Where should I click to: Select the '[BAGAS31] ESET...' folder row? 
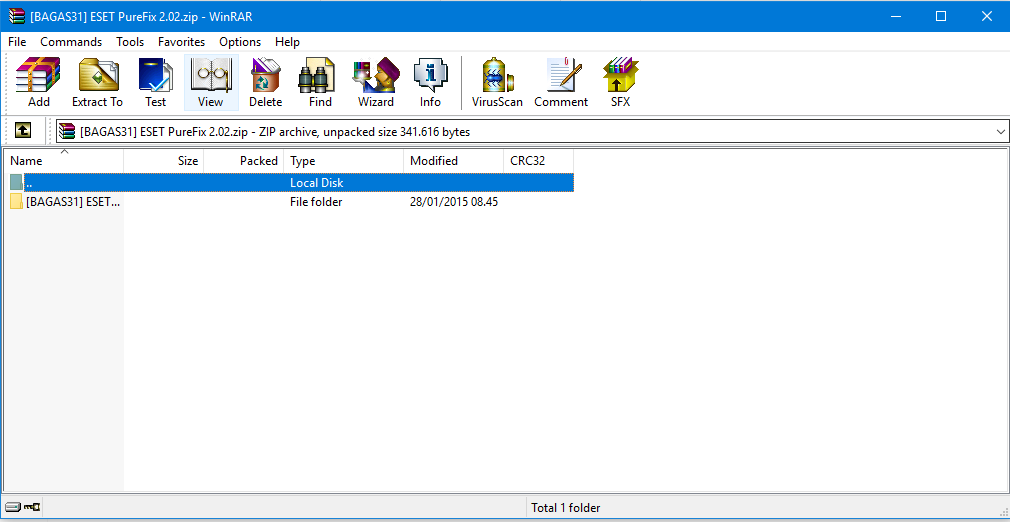tap(290, 202)
